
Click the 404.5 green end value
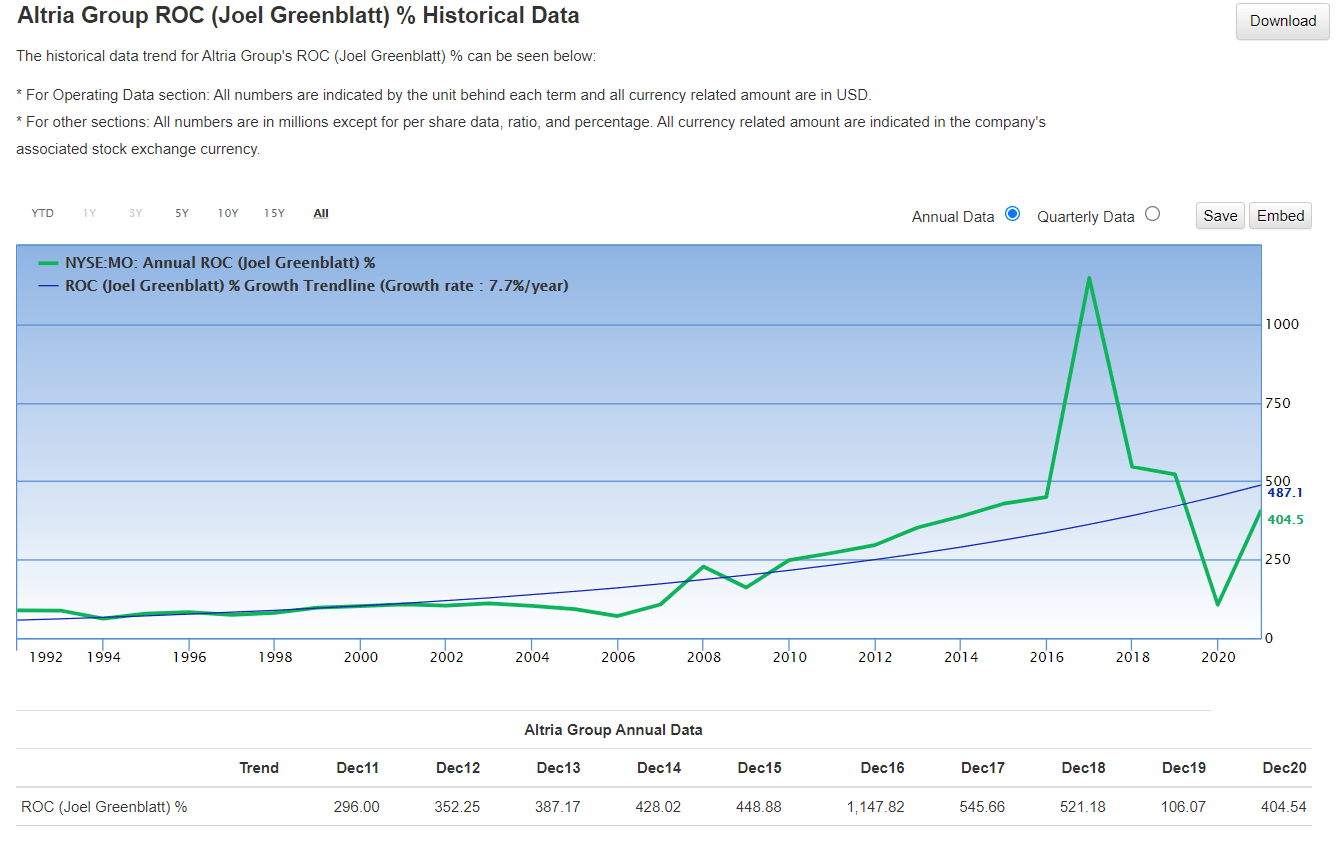tap(1285, 520)
